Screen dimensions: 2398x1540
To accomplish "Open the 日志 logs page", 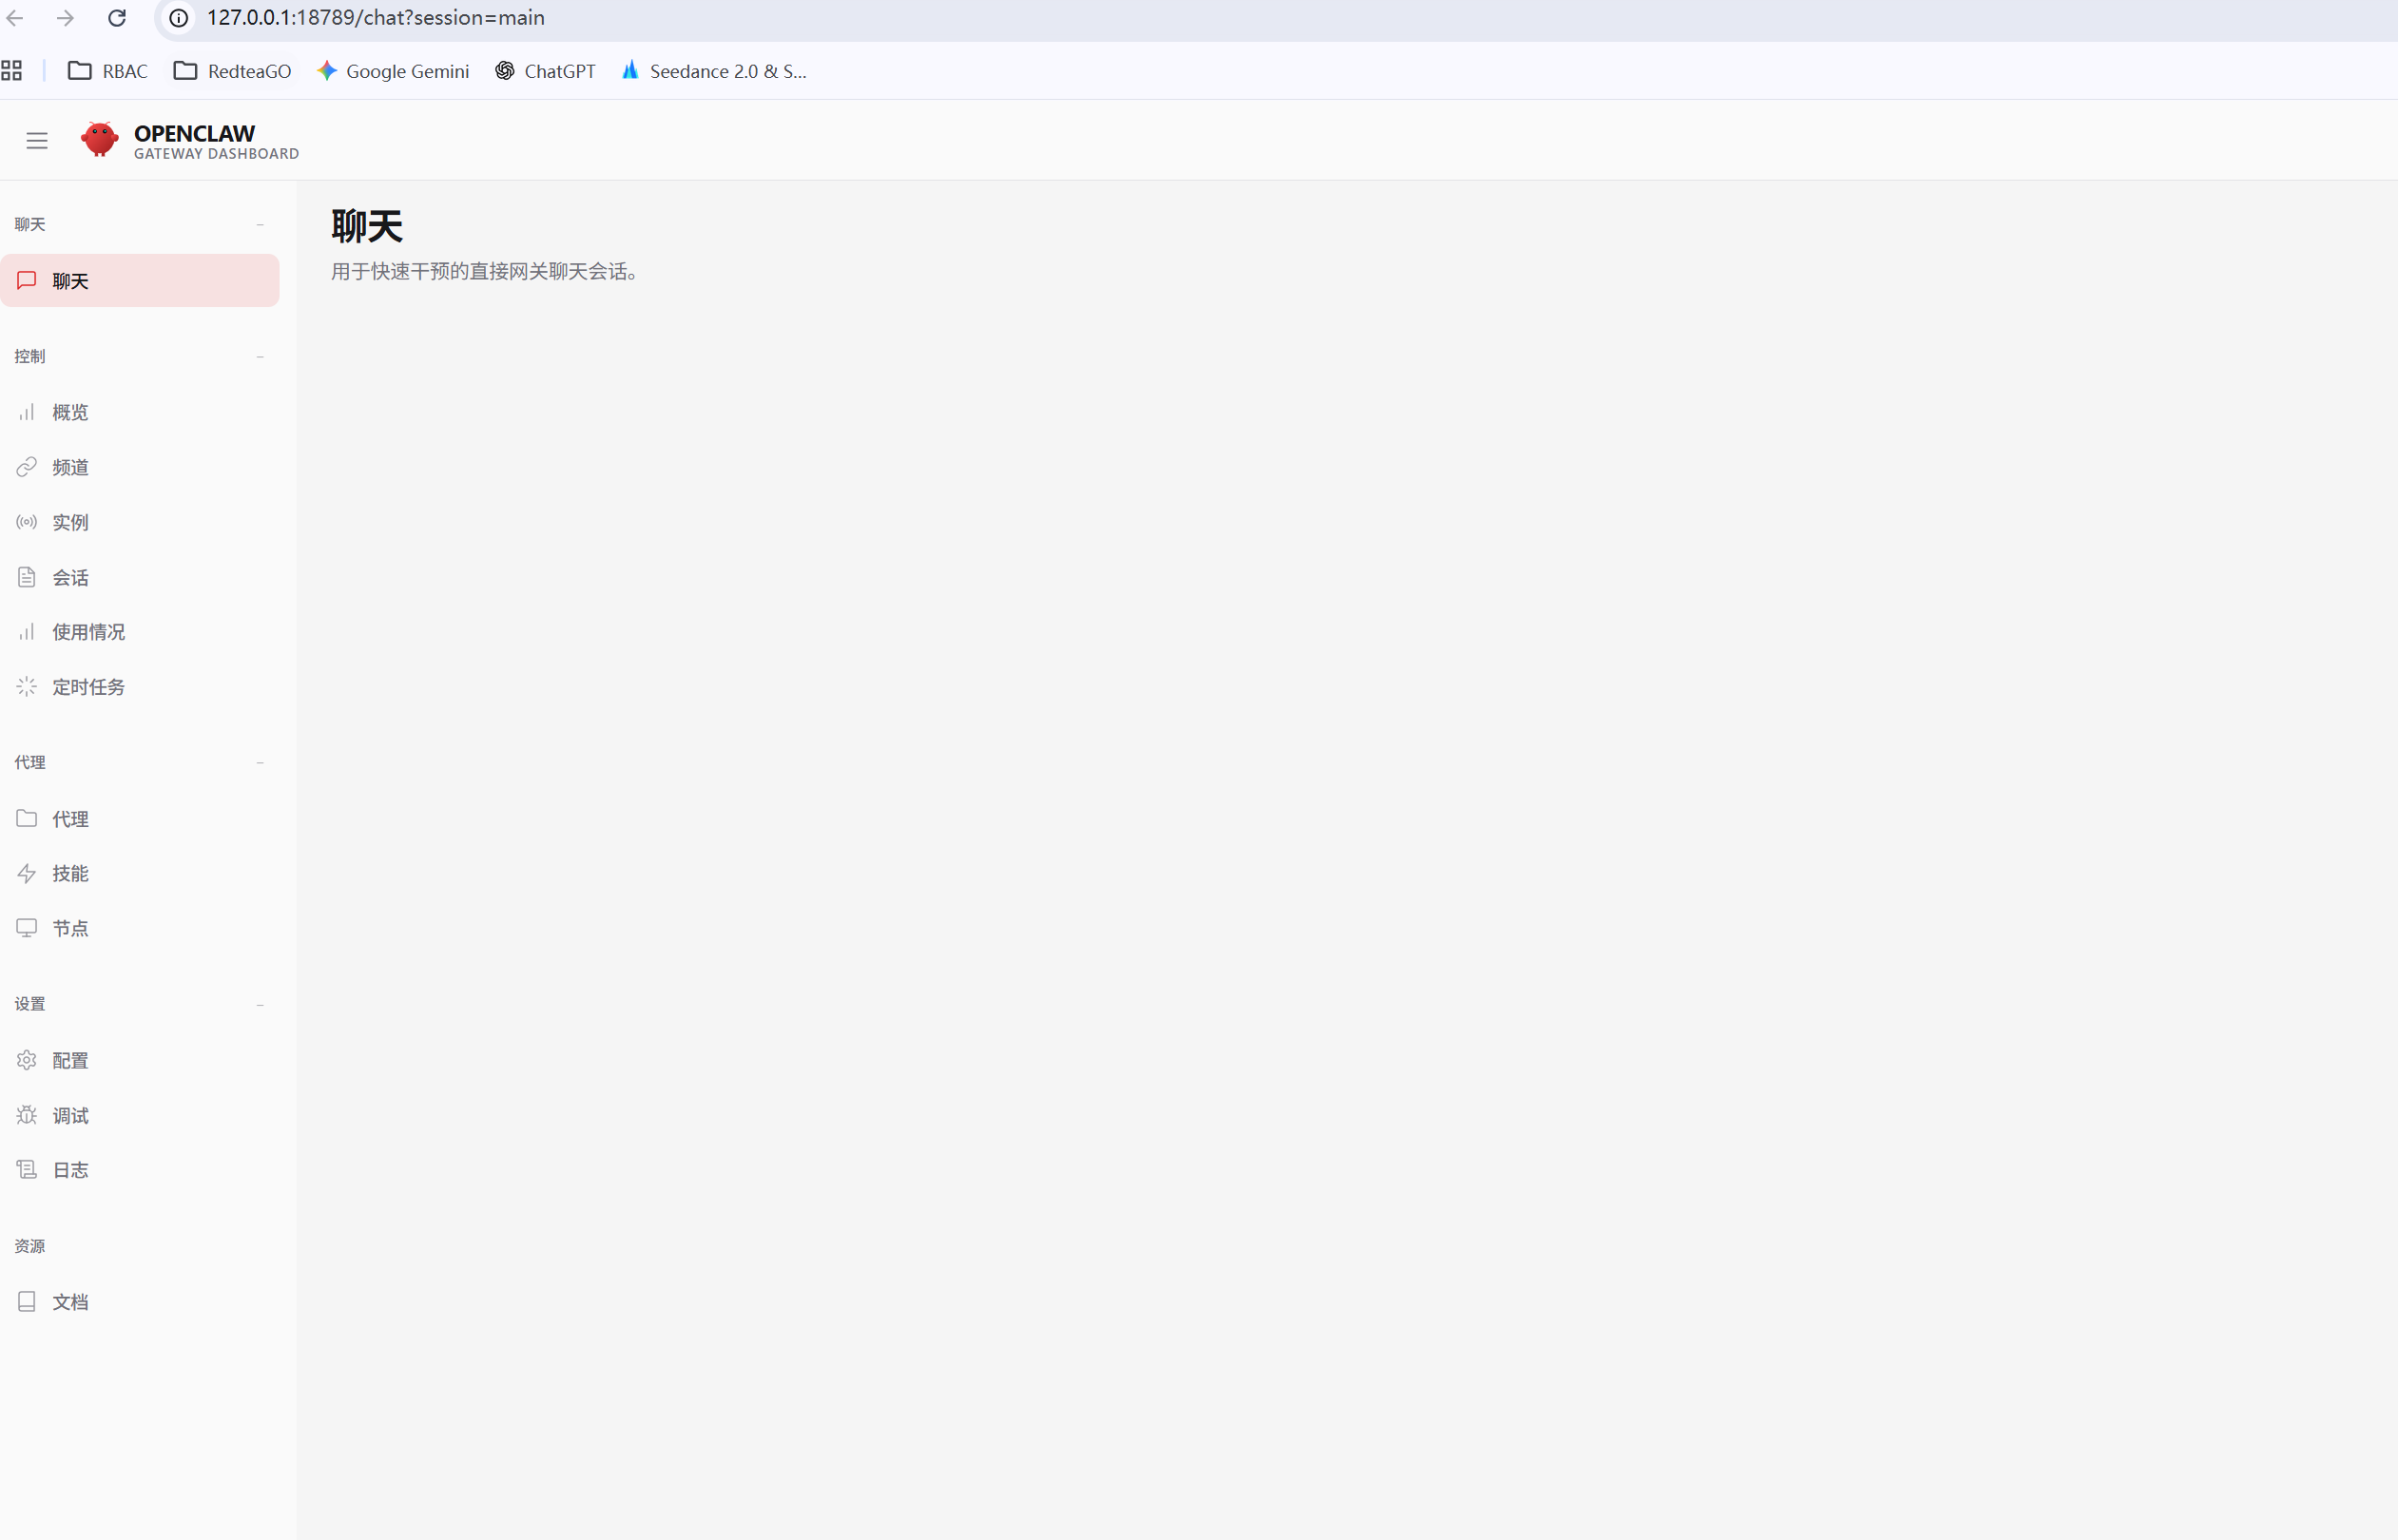I will click(71, 1170).
